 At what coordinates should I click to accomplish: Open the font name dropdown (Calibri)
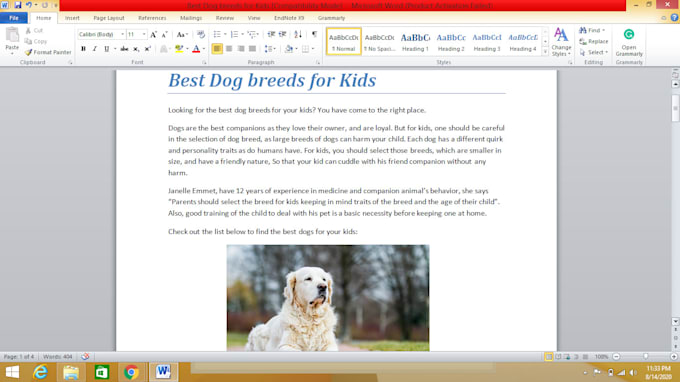click(x=123, y=34)
